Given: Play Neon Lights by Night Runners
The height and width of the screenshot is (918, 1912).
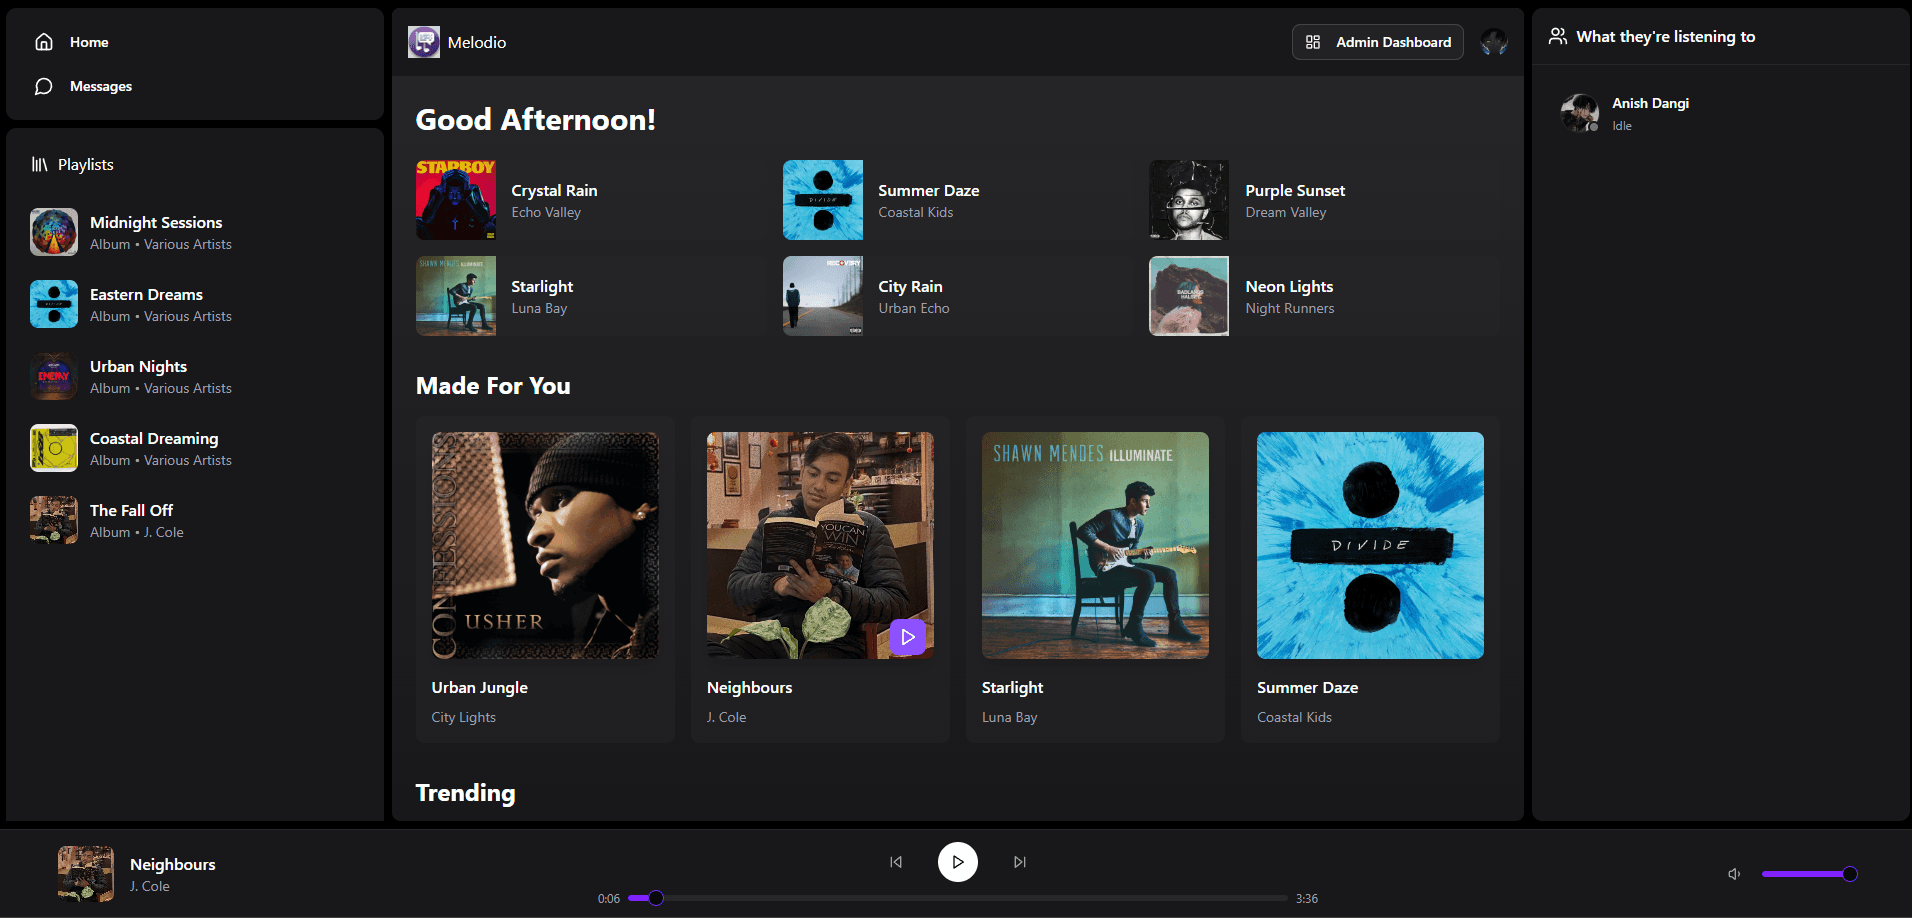Looking at the screenshot, I should tap(1324, 296).
